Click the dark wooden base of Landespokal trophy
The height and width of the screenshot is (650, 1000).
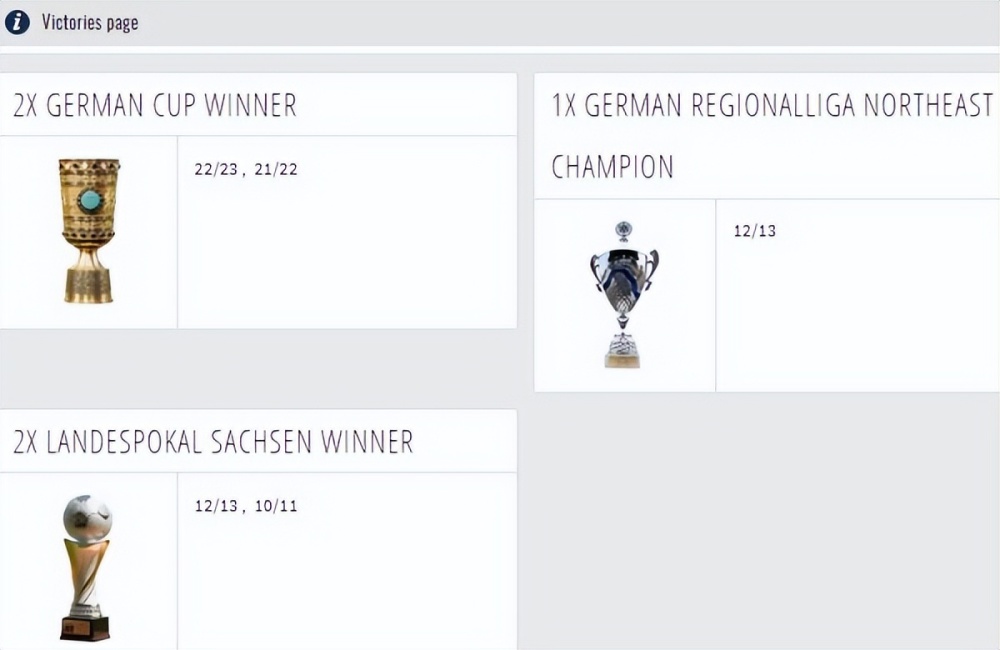[85, 628]
